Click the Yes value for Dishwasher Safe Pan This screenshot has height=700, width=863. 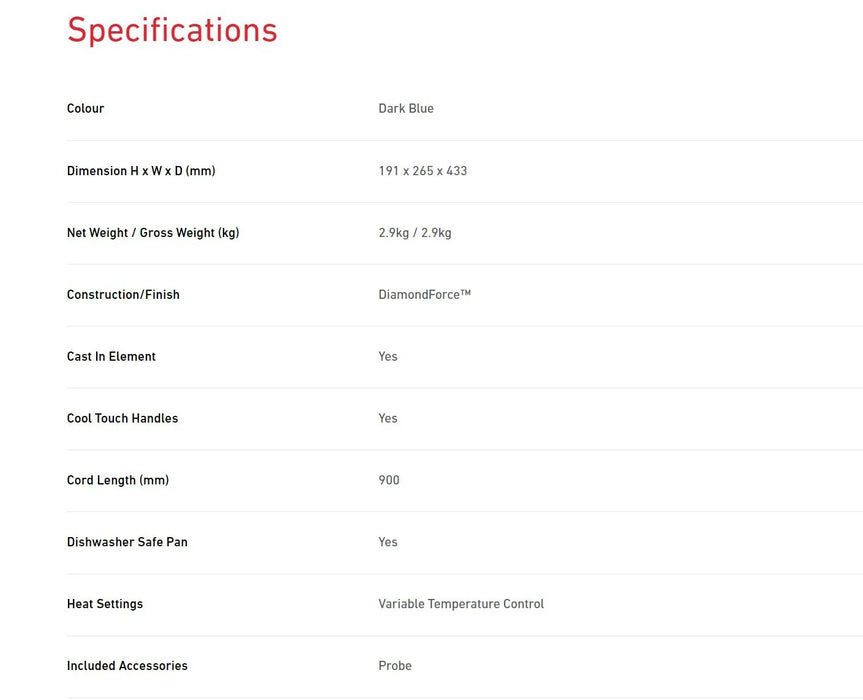(388, 543)
